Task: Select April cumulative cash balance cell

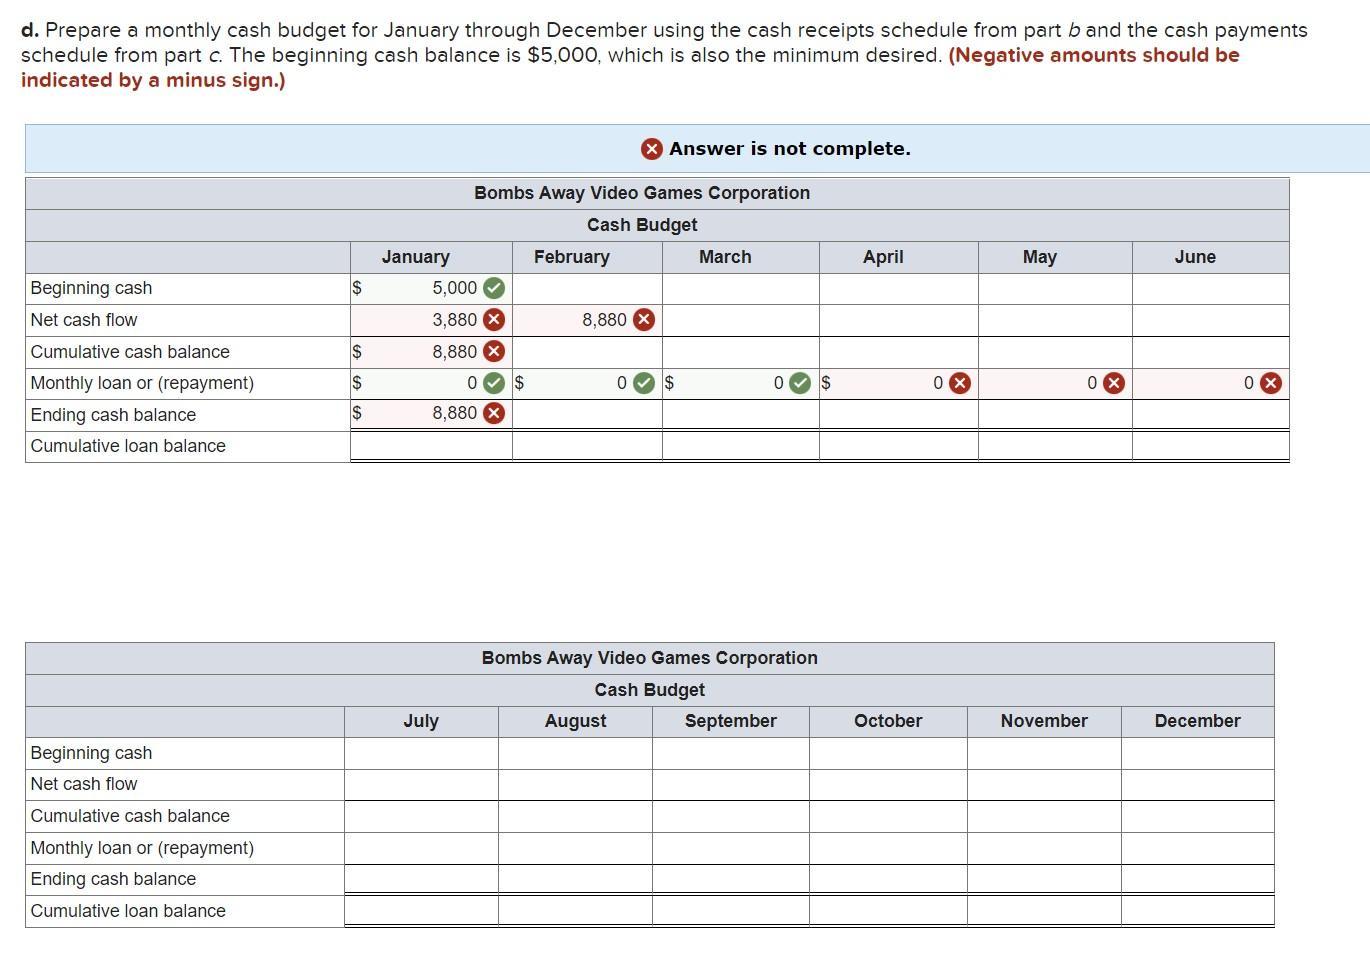Action: pyautogui.click(x=899, y=352)
